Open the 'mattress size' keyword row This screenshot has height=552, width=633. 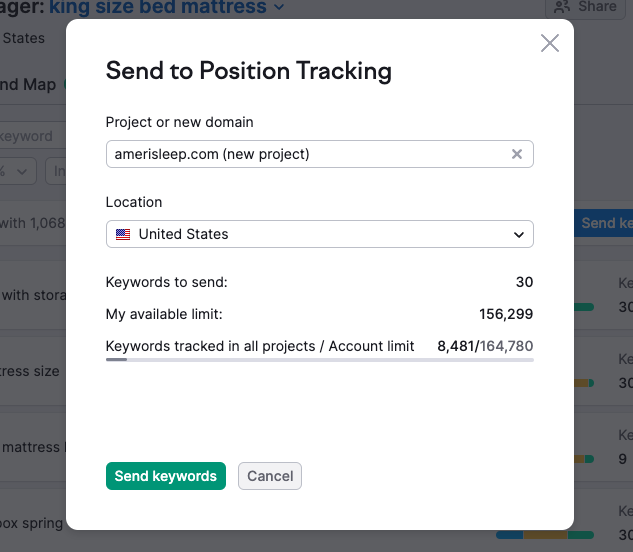tap(30, 371)
